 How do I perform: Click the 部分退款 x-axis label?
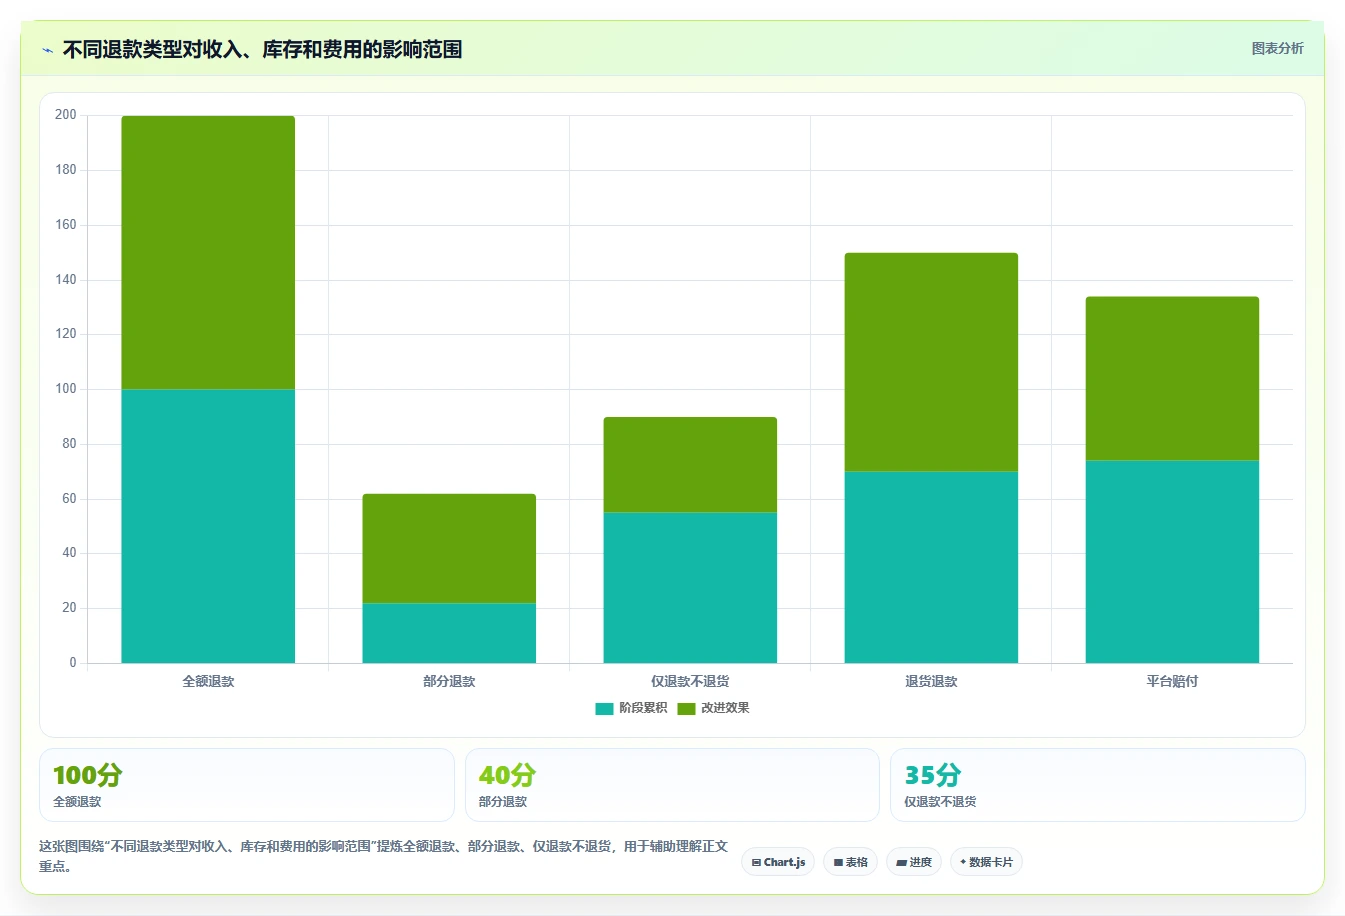(449, 681)
